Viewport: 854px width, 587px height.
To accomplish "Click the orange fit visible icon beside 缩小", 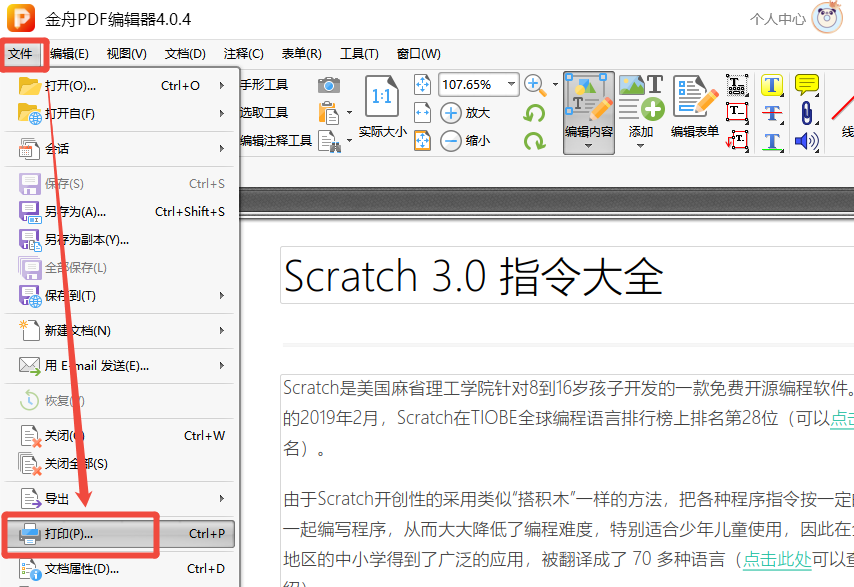I will (423, 140).
